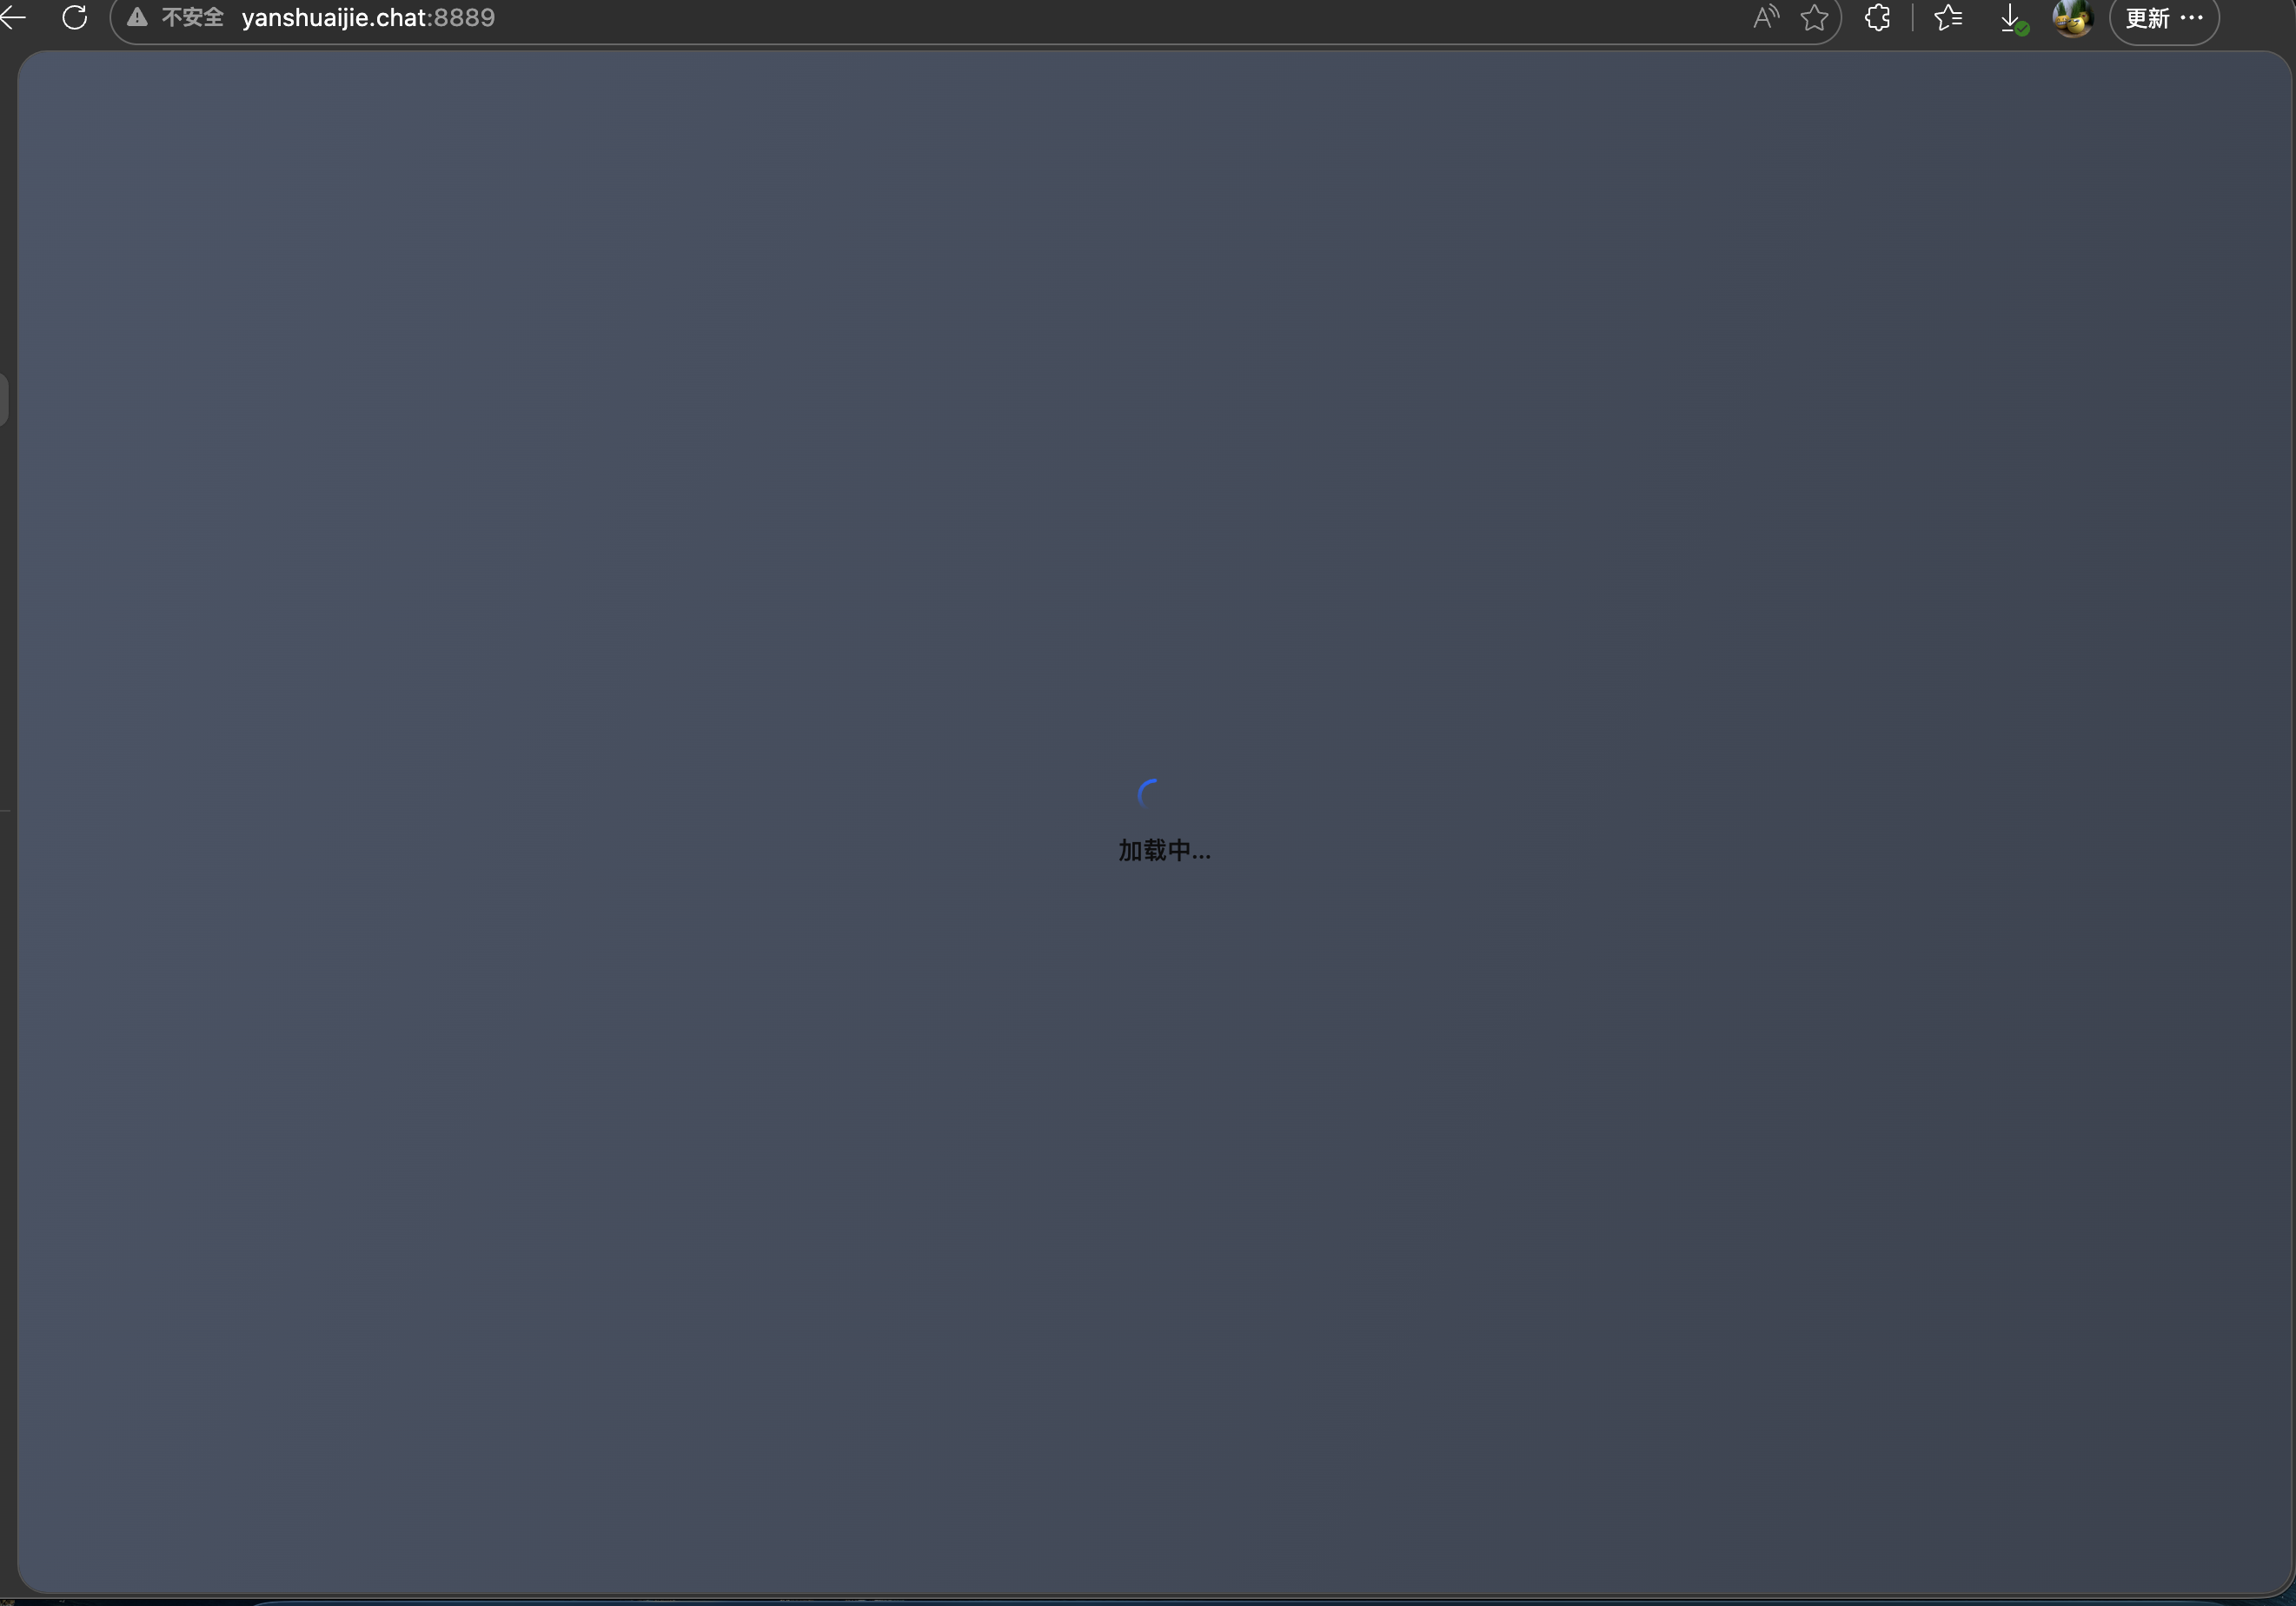The width and height of the screenshot is (2296, 1606).
Task: Click the toolbar divider beside Extensions icon
Action: (x=1912, y=18)
